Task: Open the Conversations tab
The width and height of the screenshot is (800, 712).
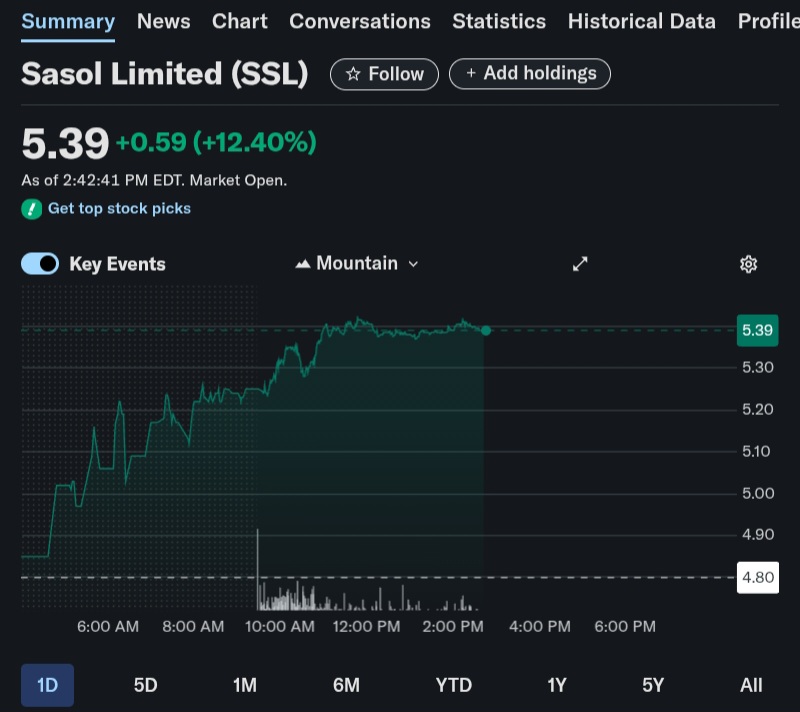Action: click(x=360, y=21)
